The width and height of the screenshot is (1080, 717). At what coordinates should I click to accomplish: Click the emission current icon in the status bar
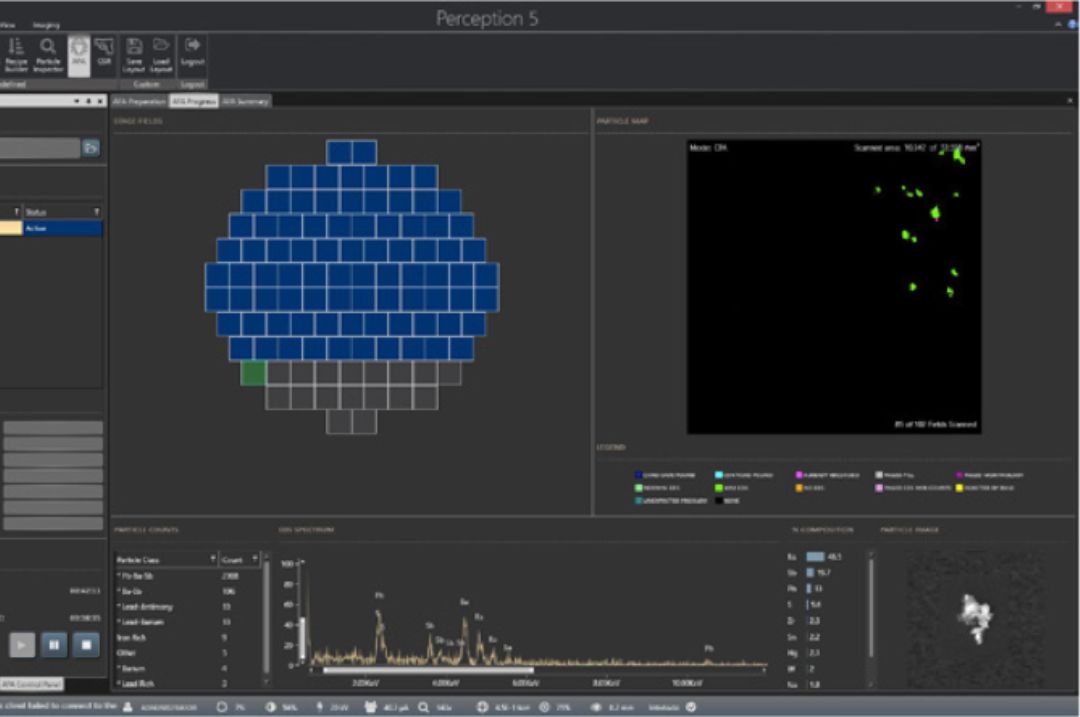370,707
